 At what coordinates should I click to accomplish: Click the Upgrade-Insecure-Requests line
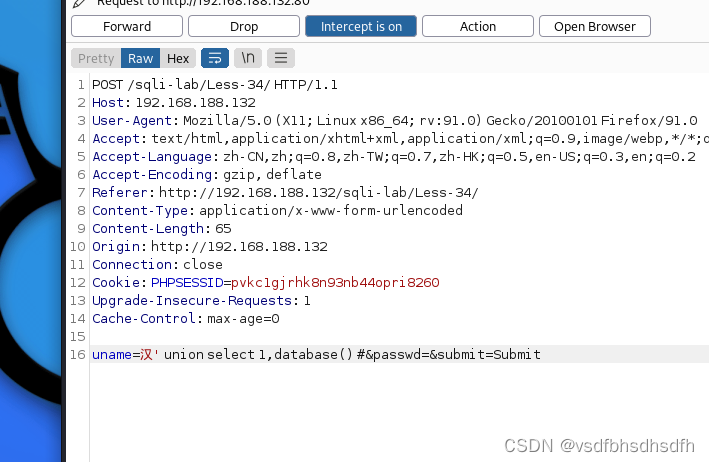coord(201,301)
